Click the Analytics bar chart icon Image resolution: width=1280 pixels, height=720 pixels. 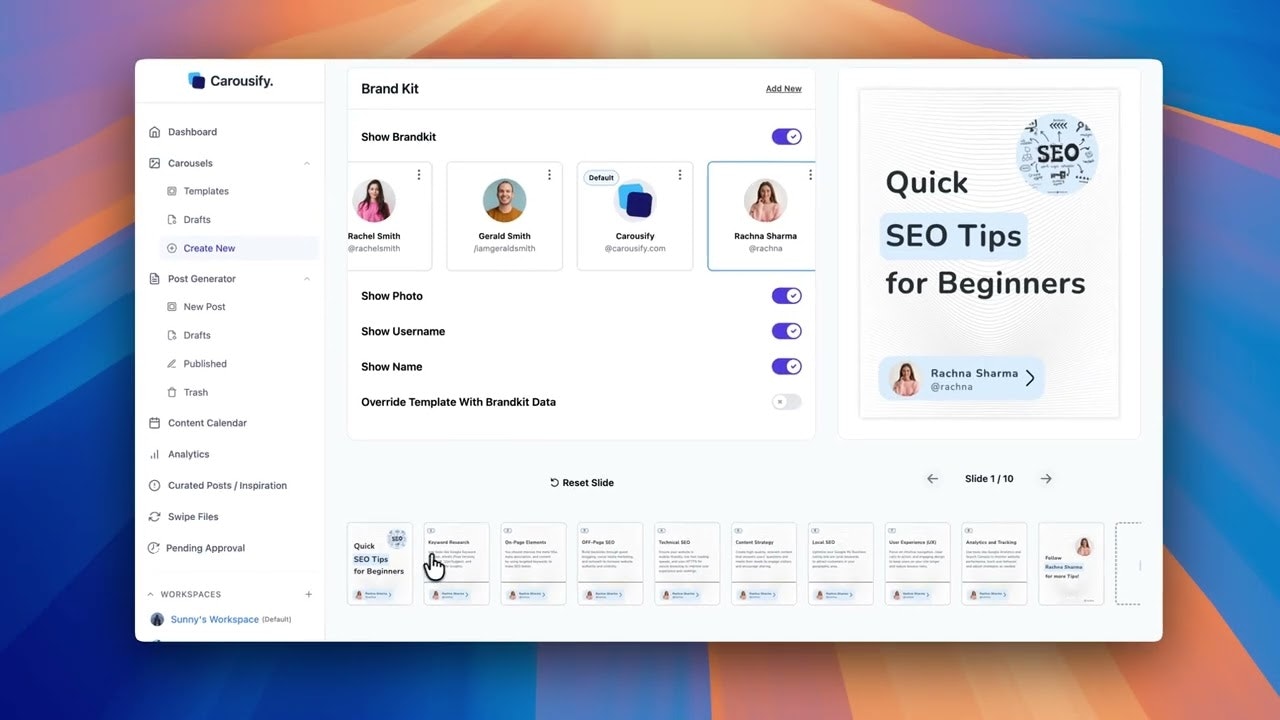(x=154, y=454)
